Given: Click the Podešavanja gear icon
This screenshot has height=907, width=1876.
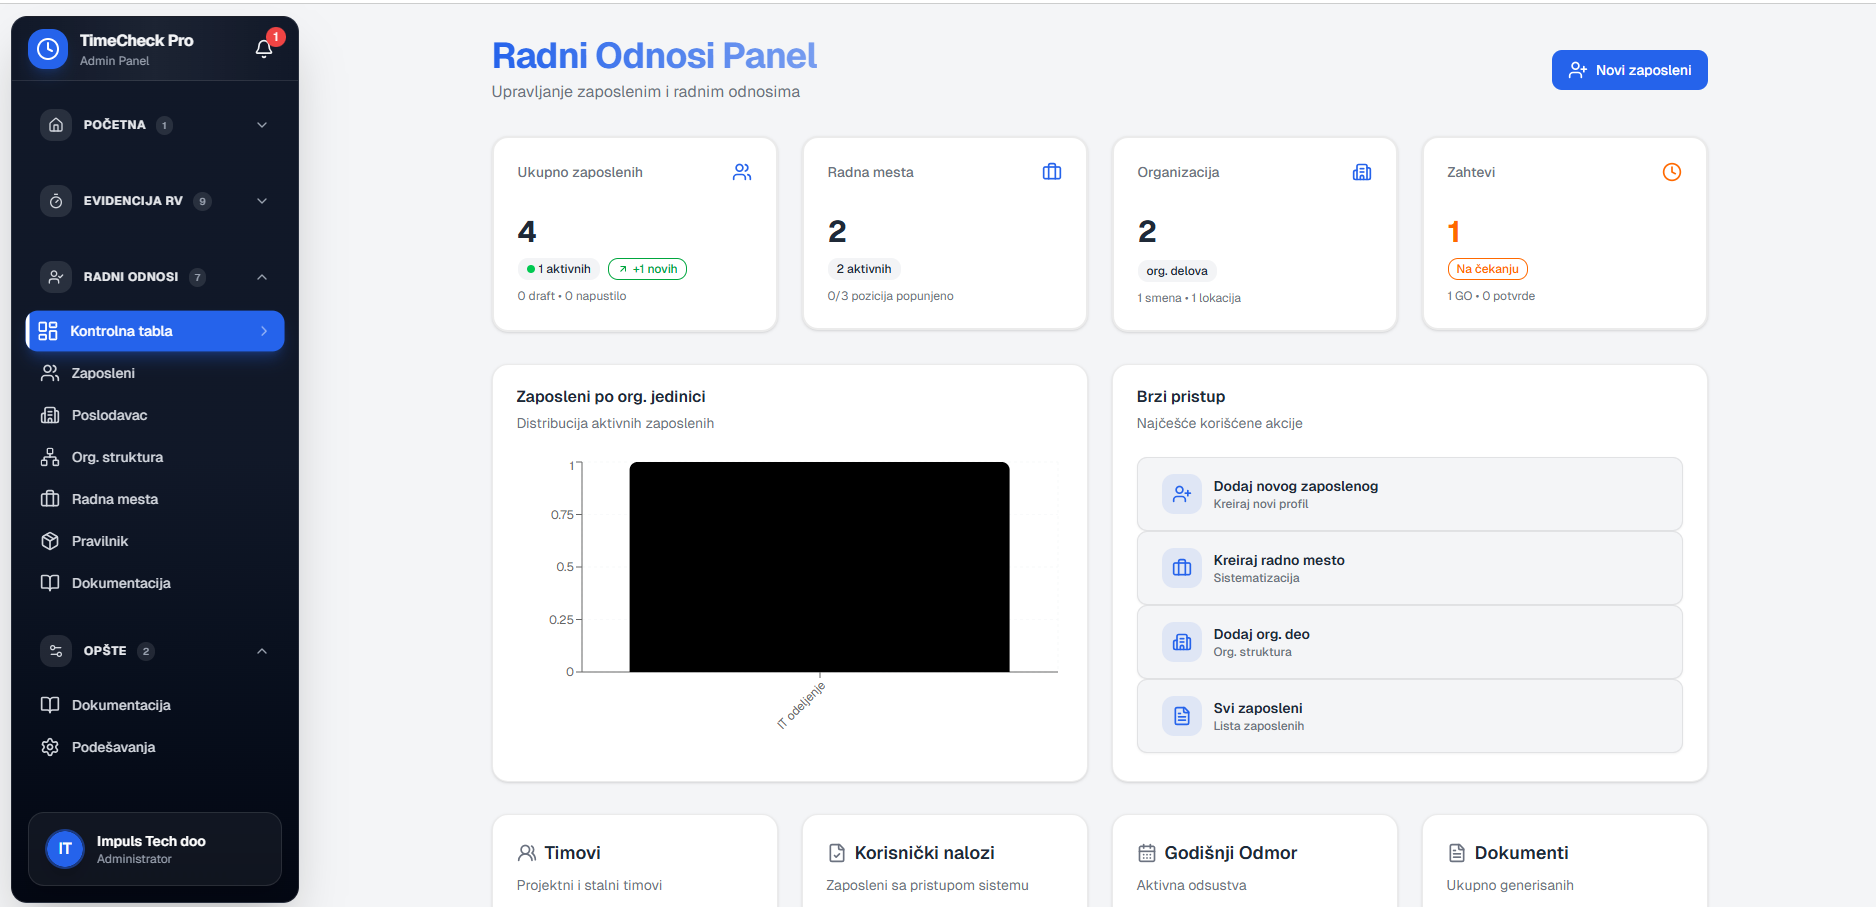Looking at the screenshot, I should [50, 747].
